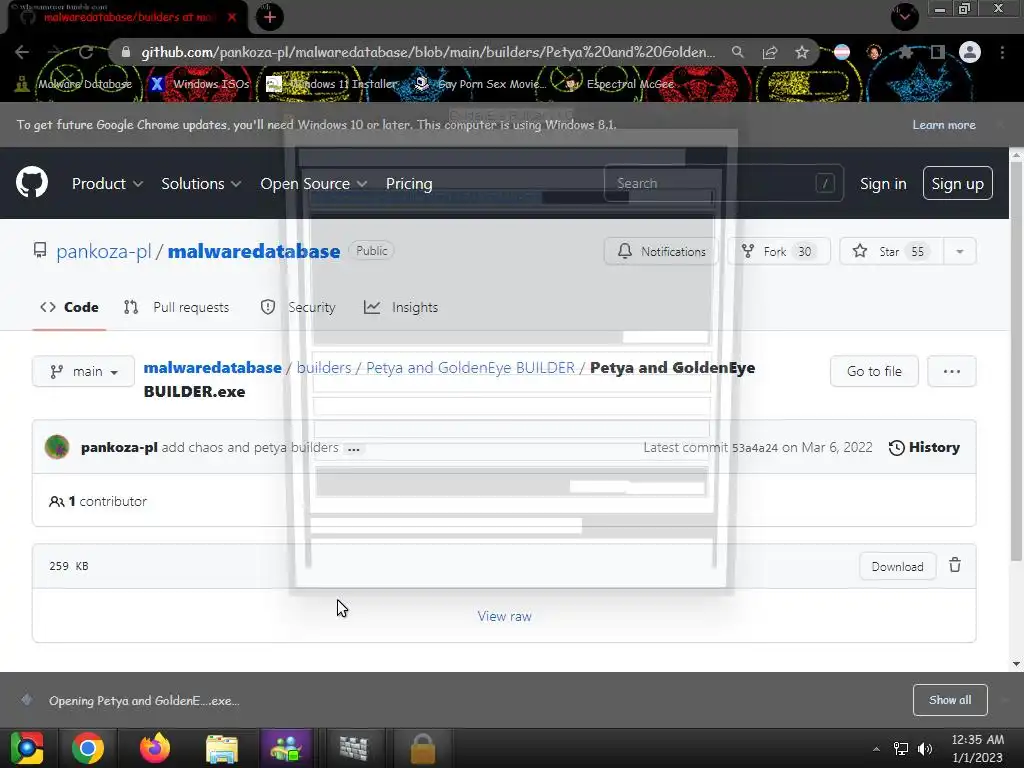Click the zoom magnifier icon in the address bar

point(738,52)
